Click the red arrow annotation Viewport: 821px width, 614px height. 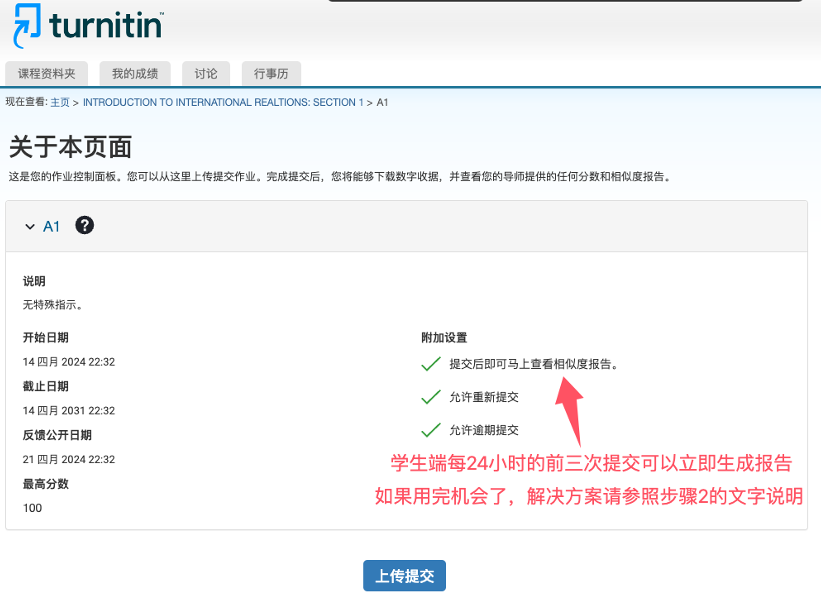pos(573,411)
